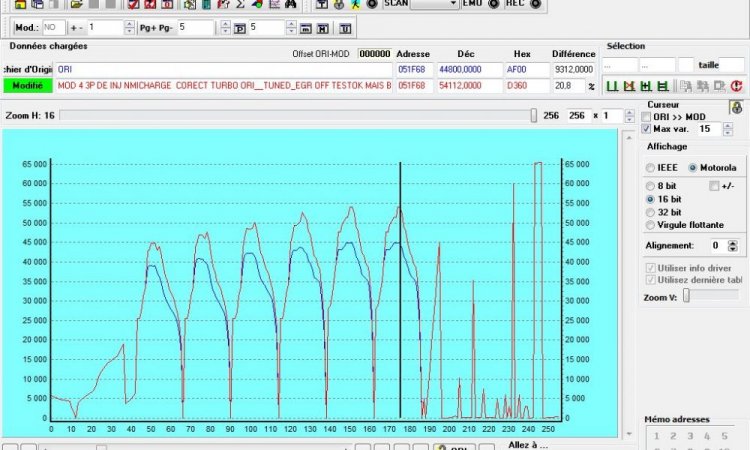Click the binoculars search icon
This screenshot has width=750, height=450.
tap(290, 4)
